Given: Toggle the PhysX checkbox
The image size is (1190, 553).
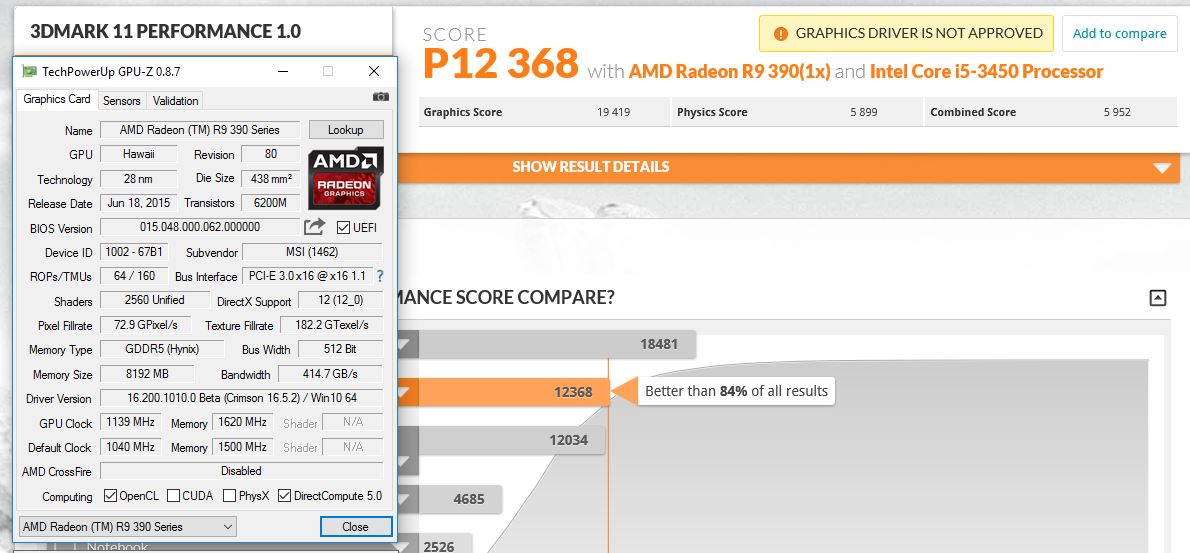Looking at the screenshot, I should [x=229, y=496].
